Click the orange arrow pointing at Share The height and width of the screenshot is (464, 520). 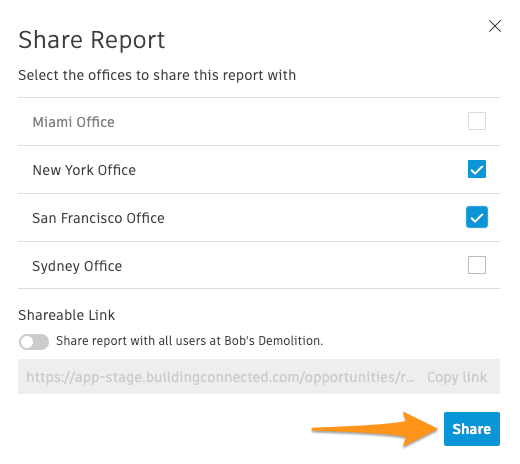pos(374,429)
